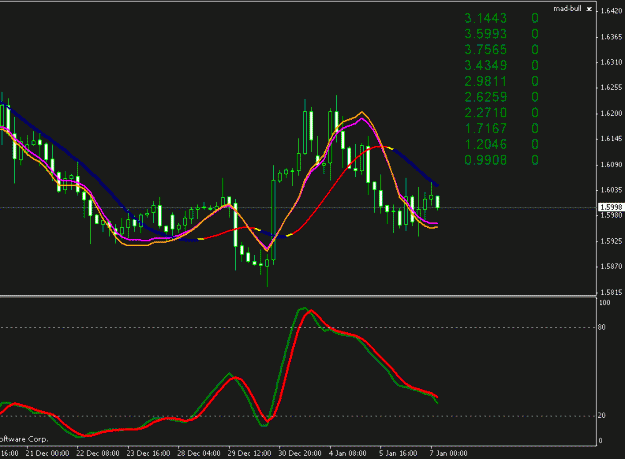Click the 30 Dec 20:00 time label
This screenshot has height=459, width=625.
[x=300, y=453]
